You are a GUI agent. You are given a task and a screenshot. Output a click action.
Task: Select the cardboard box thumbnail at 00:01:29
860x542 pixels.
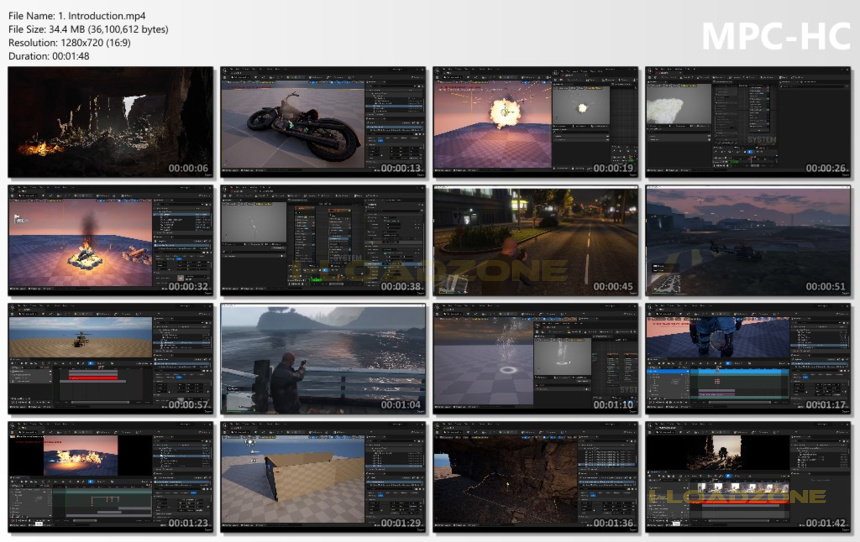323,477
